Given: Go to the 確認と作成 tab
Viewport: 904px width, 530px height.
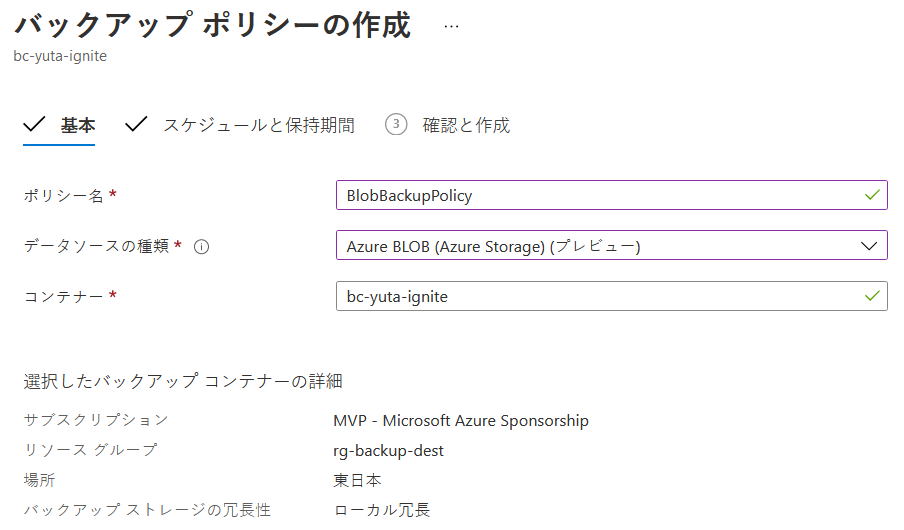Looking at the screenshot, I should 466,125.
